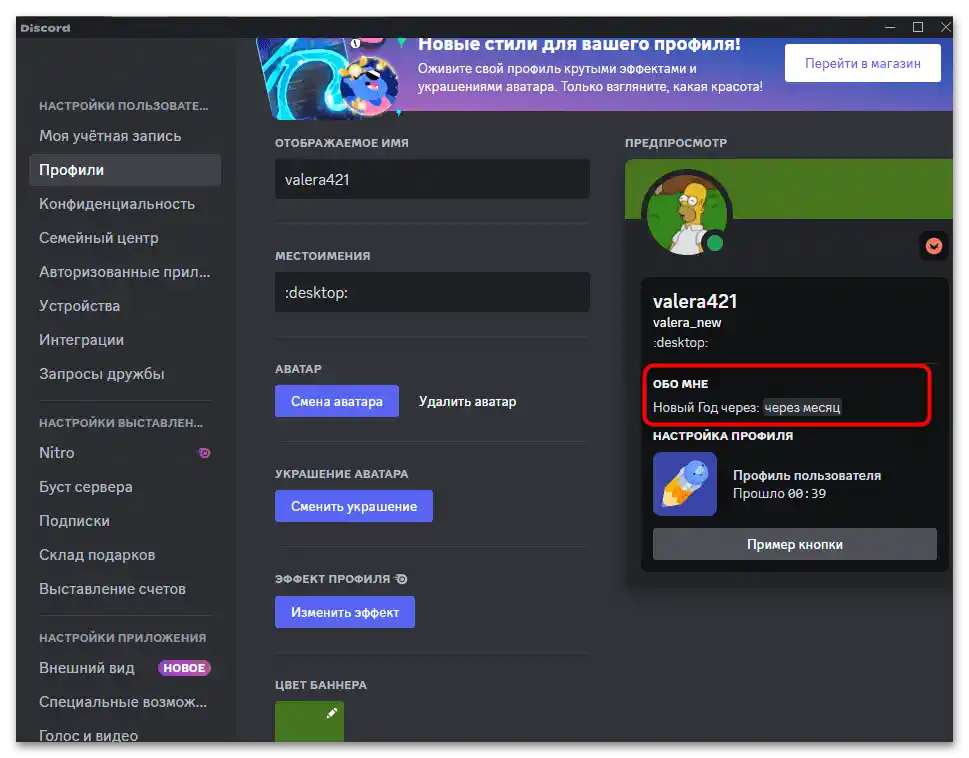Open Специальные возмож... settings
The width and height of the screenshot is (969, 758).
point(125,702)
